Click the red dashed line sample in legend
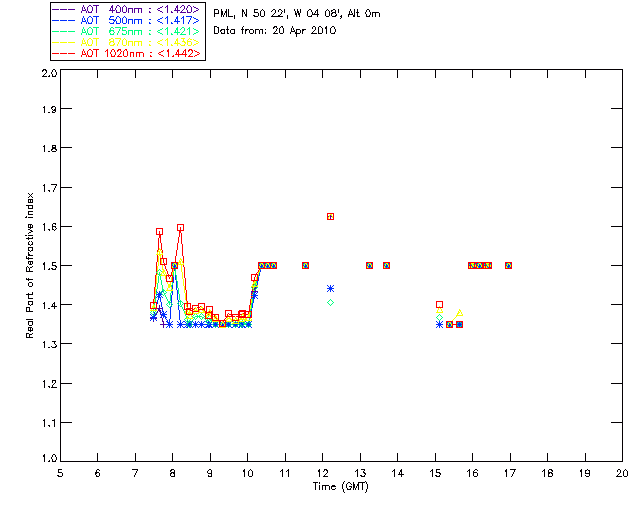 [64, 53]
